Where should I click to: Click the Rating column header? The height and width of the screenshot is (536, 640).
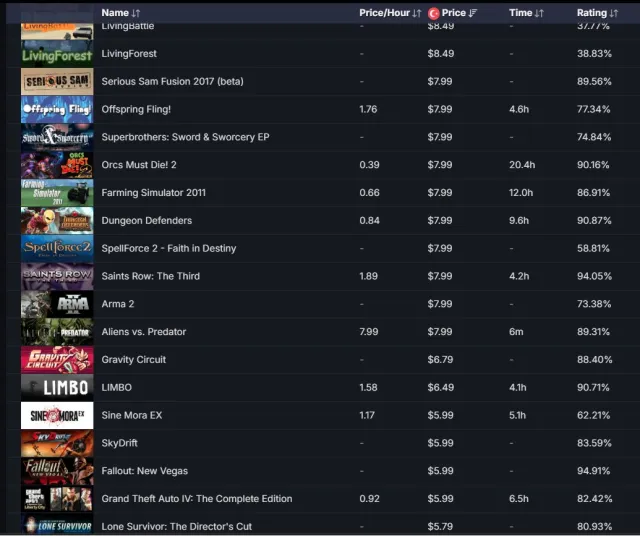(591, 13)
